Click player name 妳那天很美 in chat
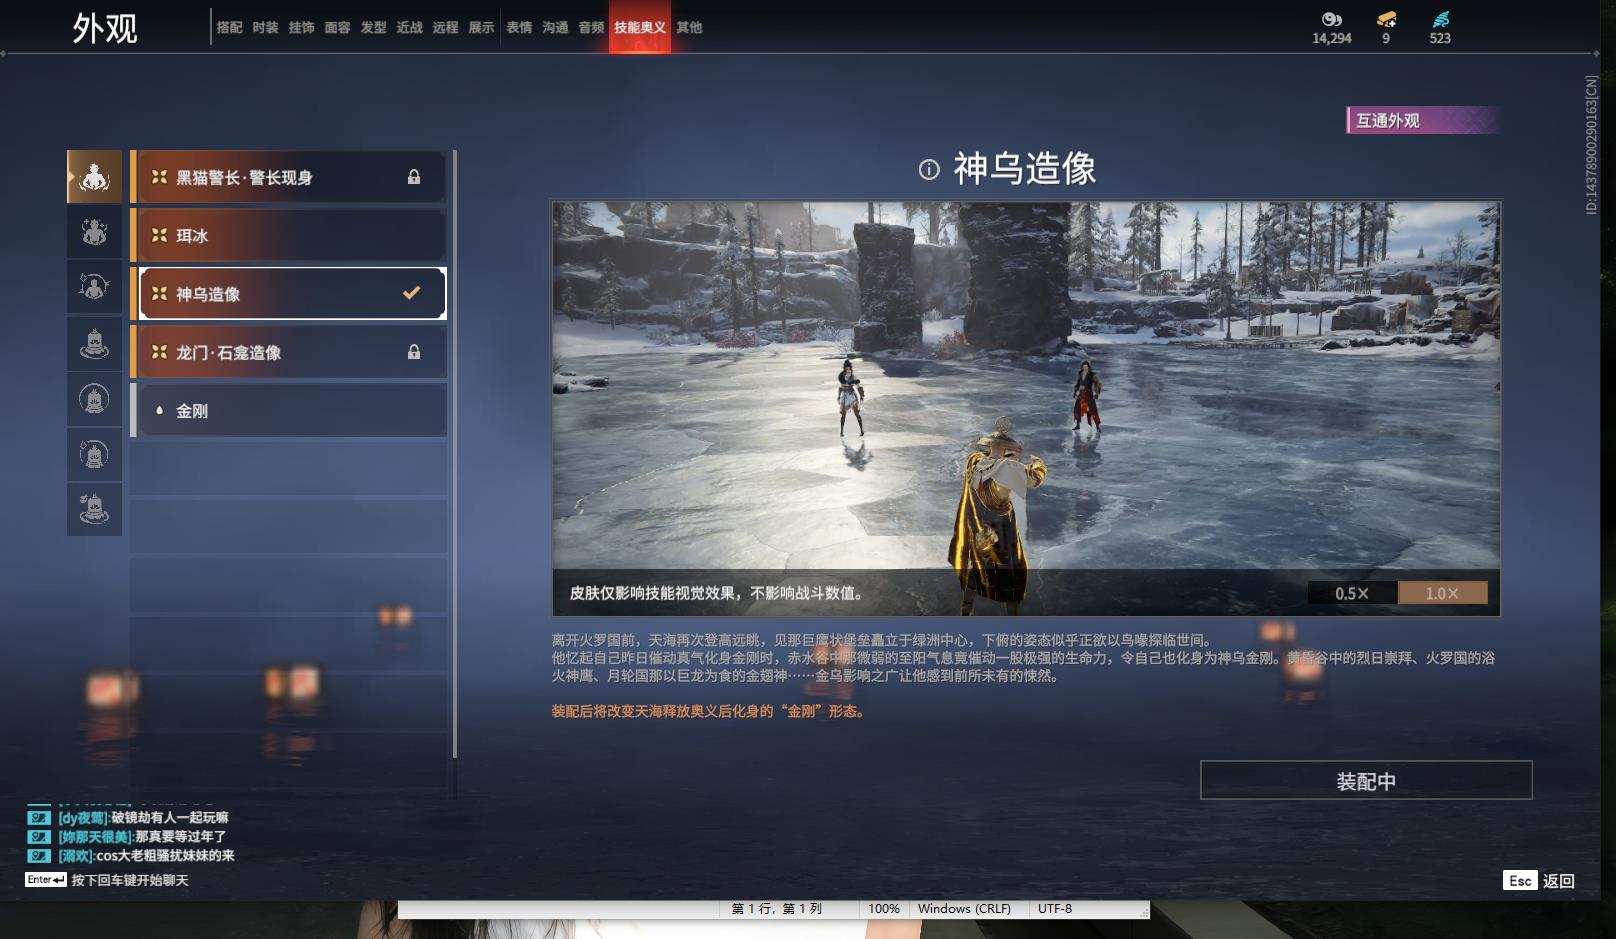The image size is (1616, 939). 95,836
